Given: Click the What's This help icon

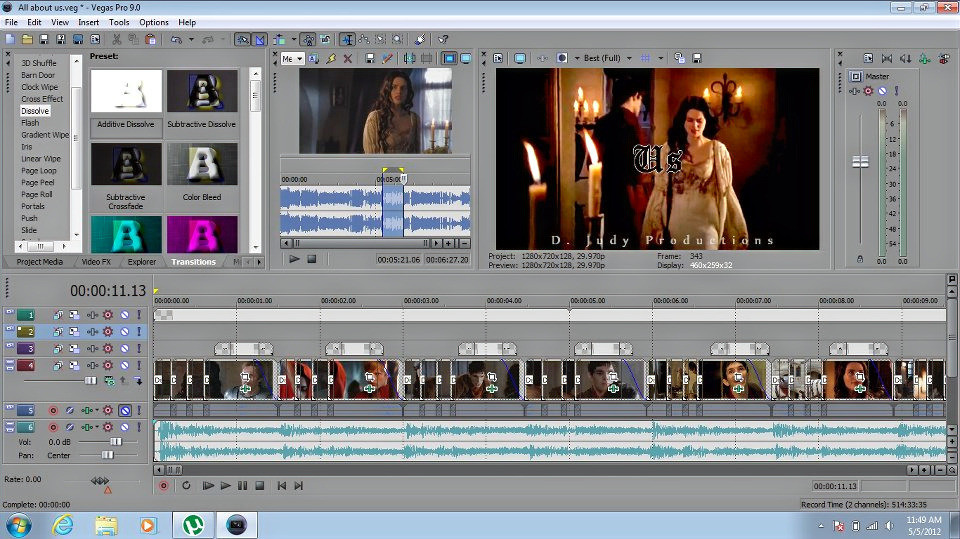Looking at the screenshot, I should pos(443,39).
